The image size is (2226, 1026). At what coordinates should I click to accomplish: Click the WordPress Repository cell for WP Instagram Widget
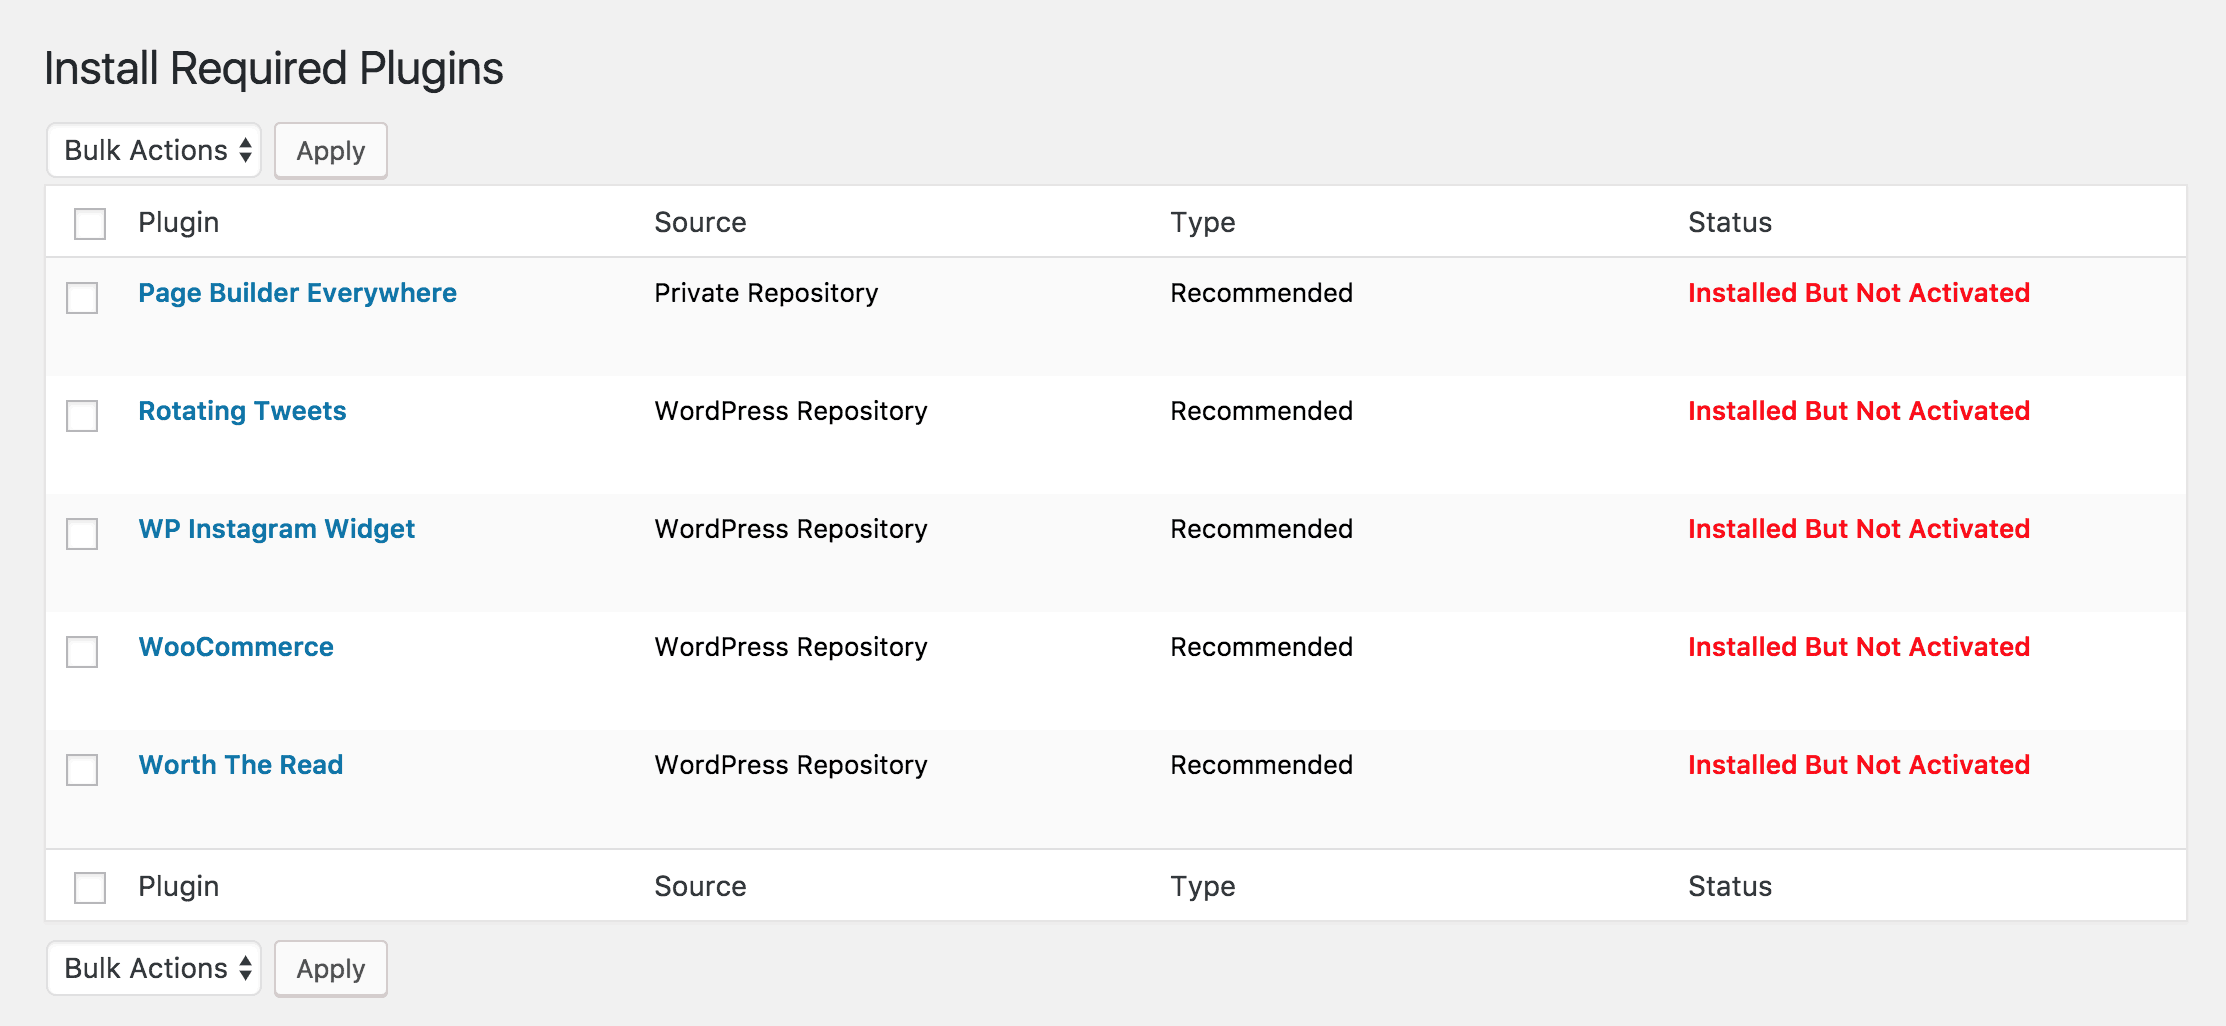click(x=791, y=529)
